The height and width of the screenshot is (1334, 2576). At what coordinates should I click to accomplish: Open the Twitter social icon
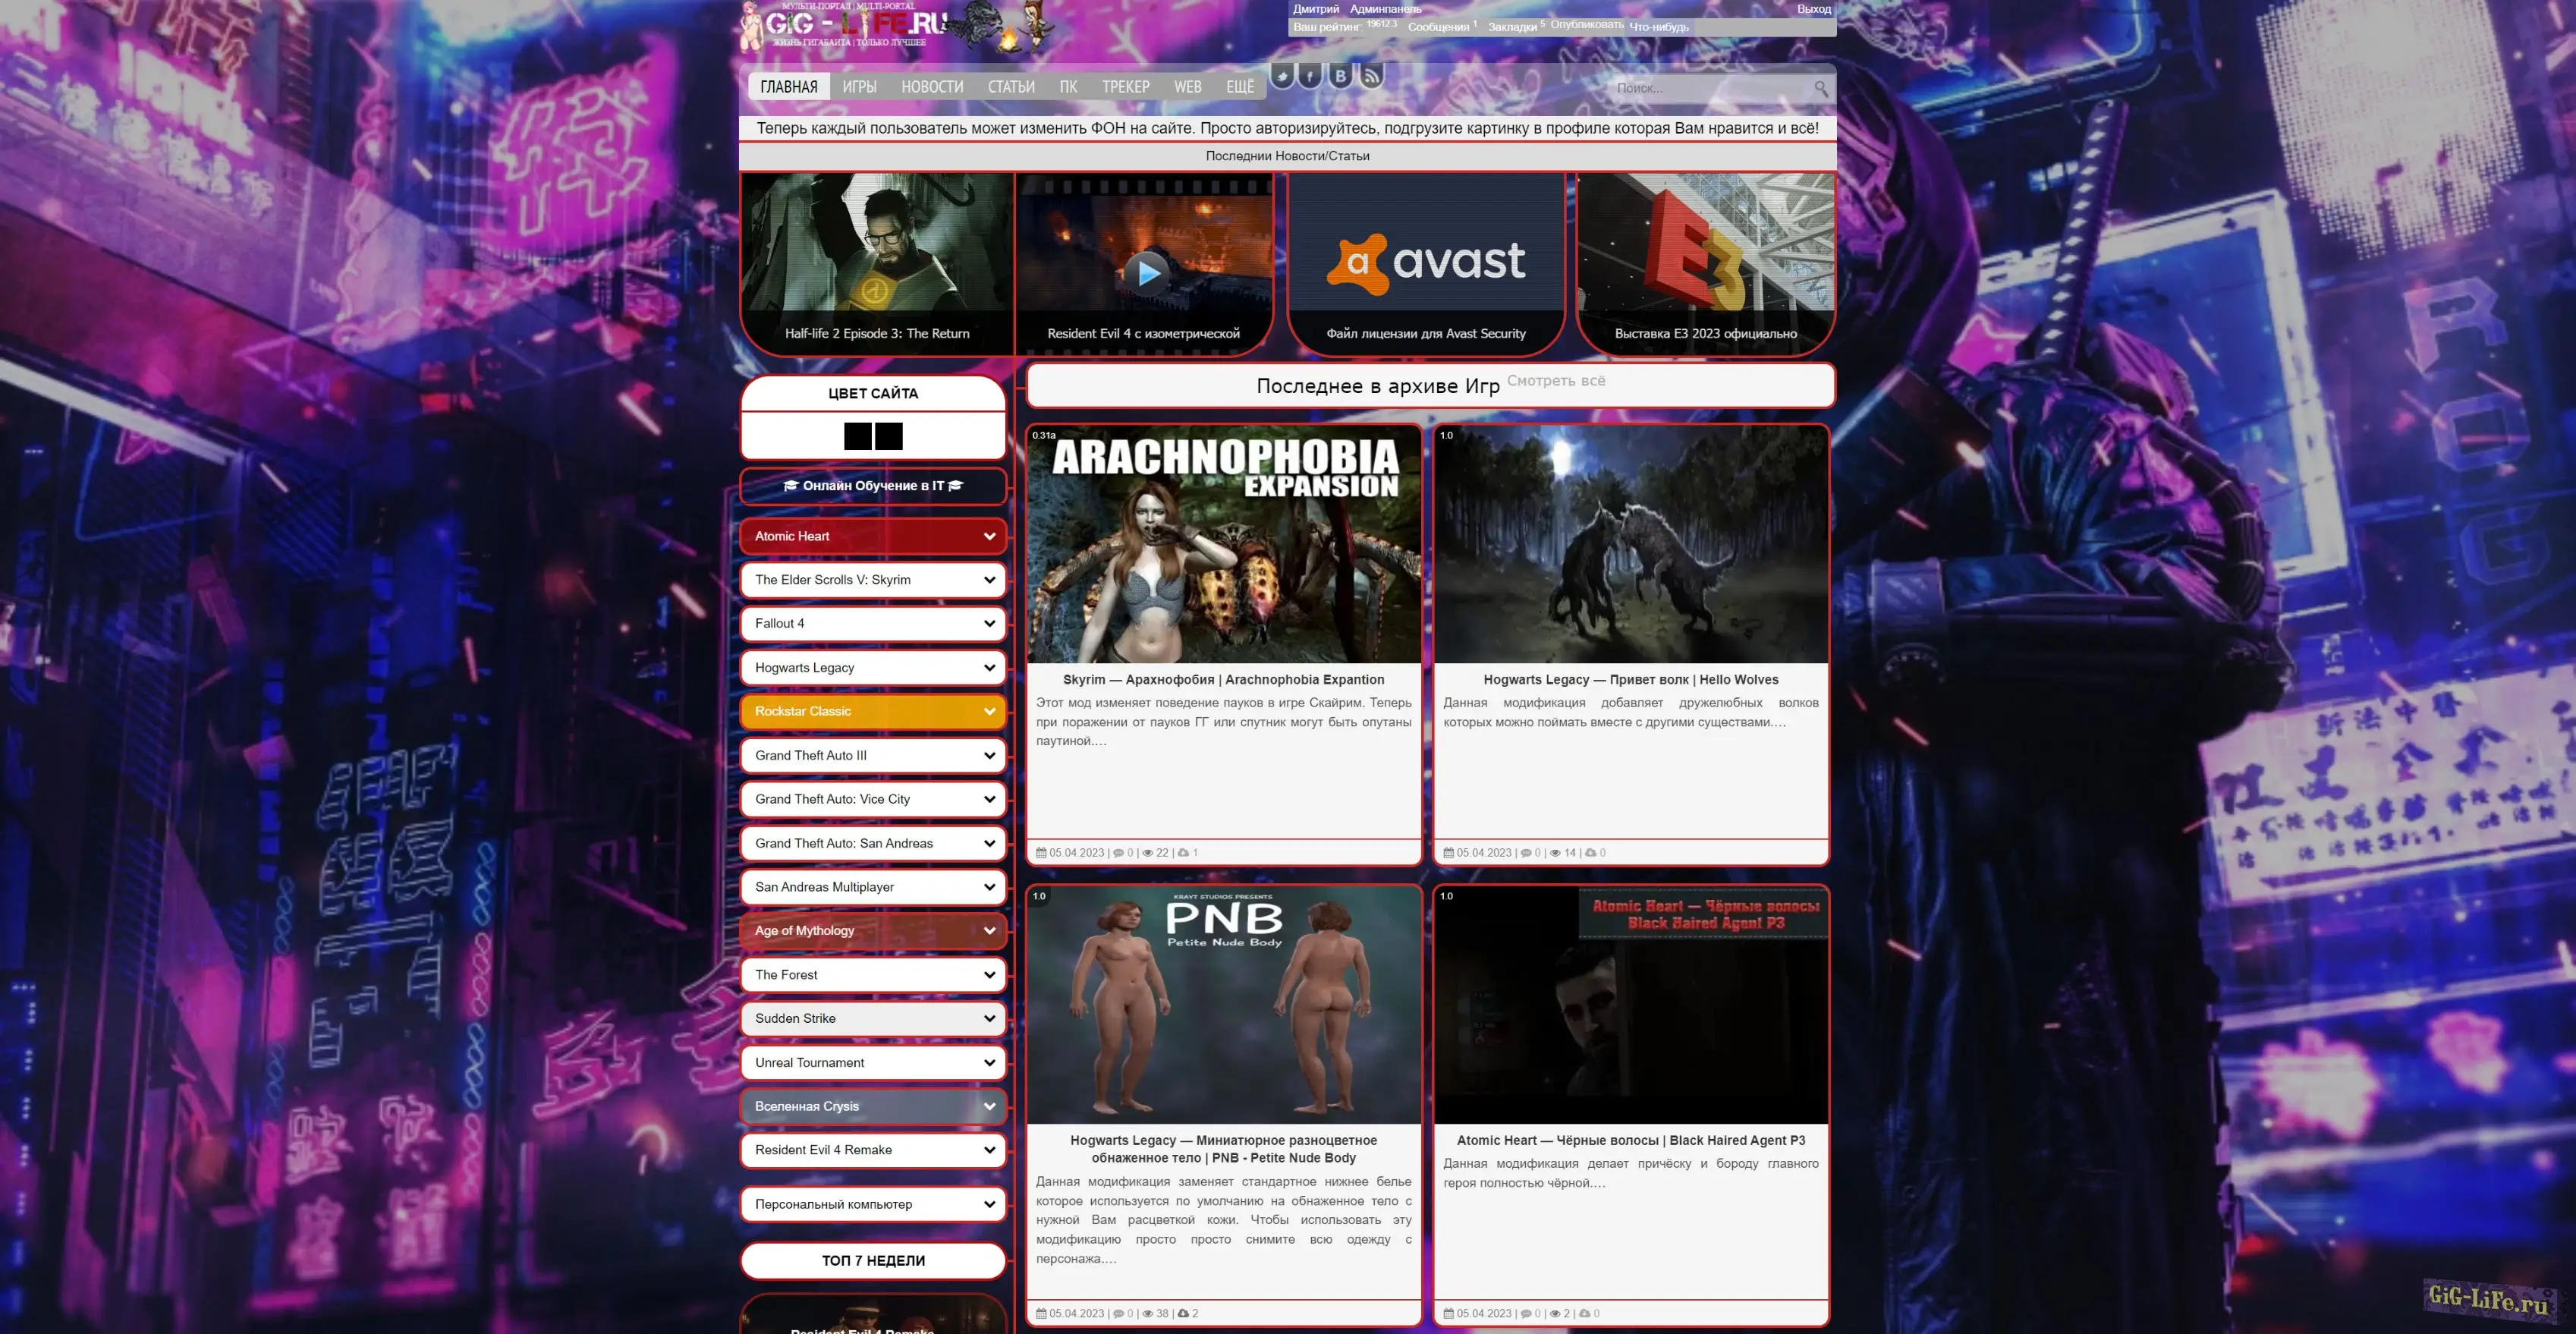pyautogui.click(x=1282, y=76)
